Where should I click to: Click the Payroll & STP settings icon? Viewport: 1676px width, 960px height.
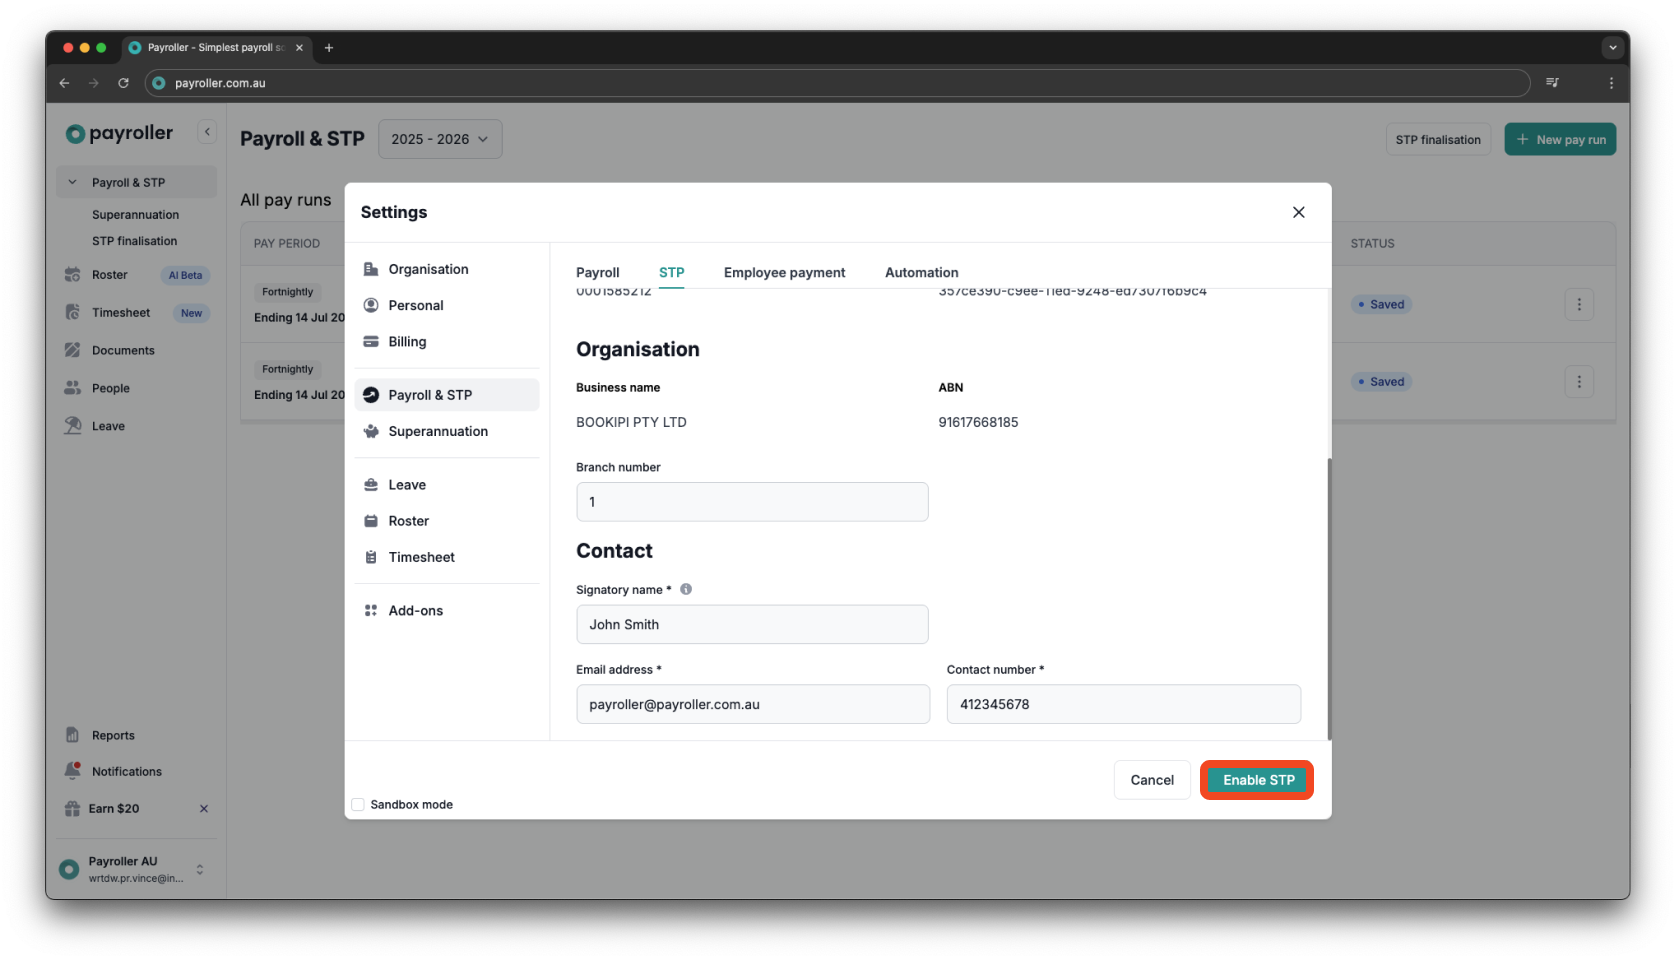click(371, 395)
